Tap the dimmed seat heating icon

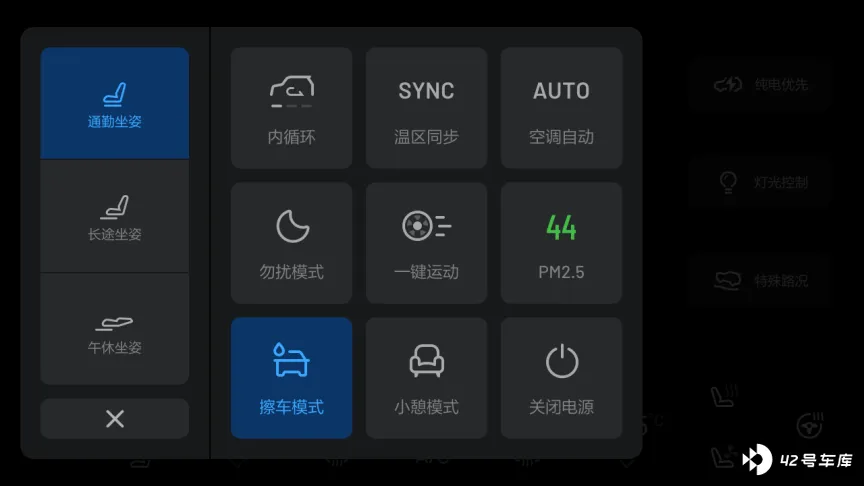tap(723, 396)
